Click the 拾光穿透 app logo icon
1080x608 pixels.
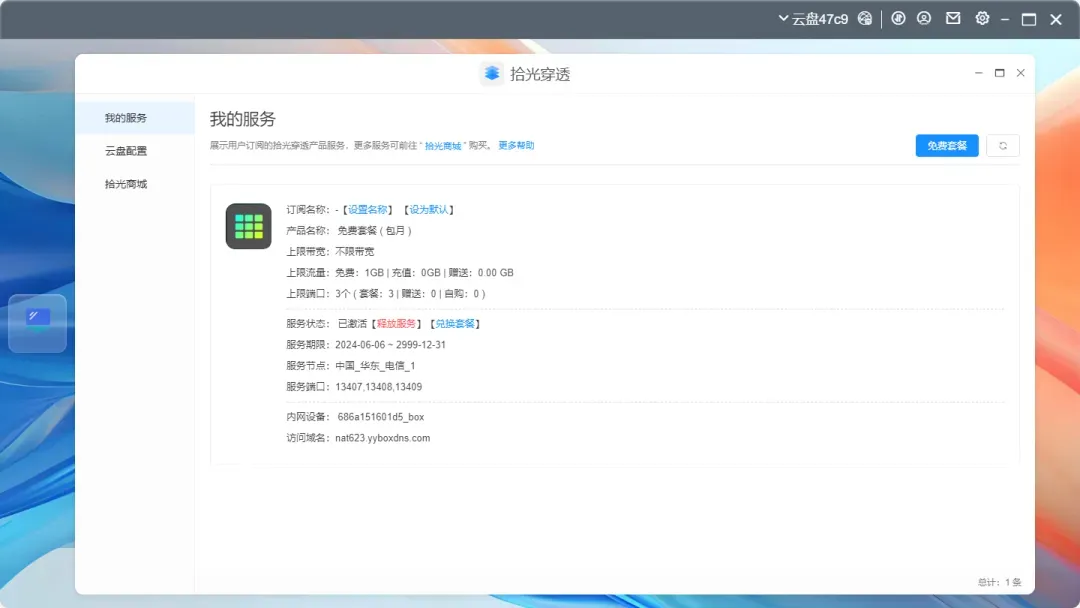[492, 74]
